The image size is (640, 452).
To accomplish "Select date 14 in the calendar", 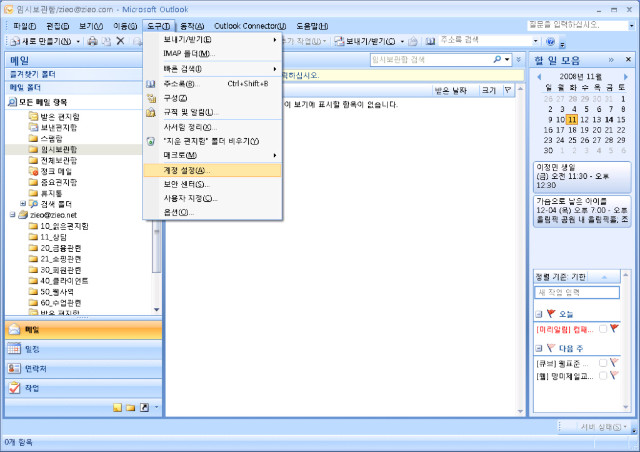I will coord(609,120).
